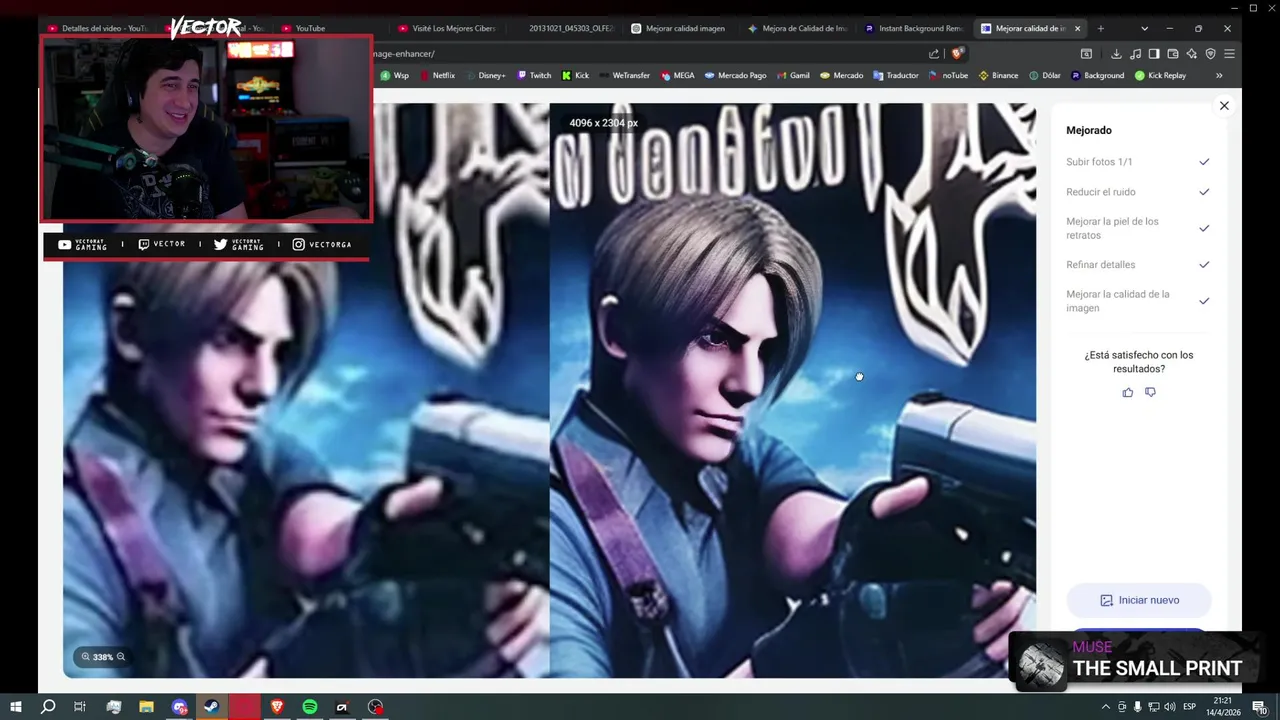This screenshot has width=1280, height=720.
Task: Click the Vectorga Instagram overlay label
Action: tap(322, 244)
